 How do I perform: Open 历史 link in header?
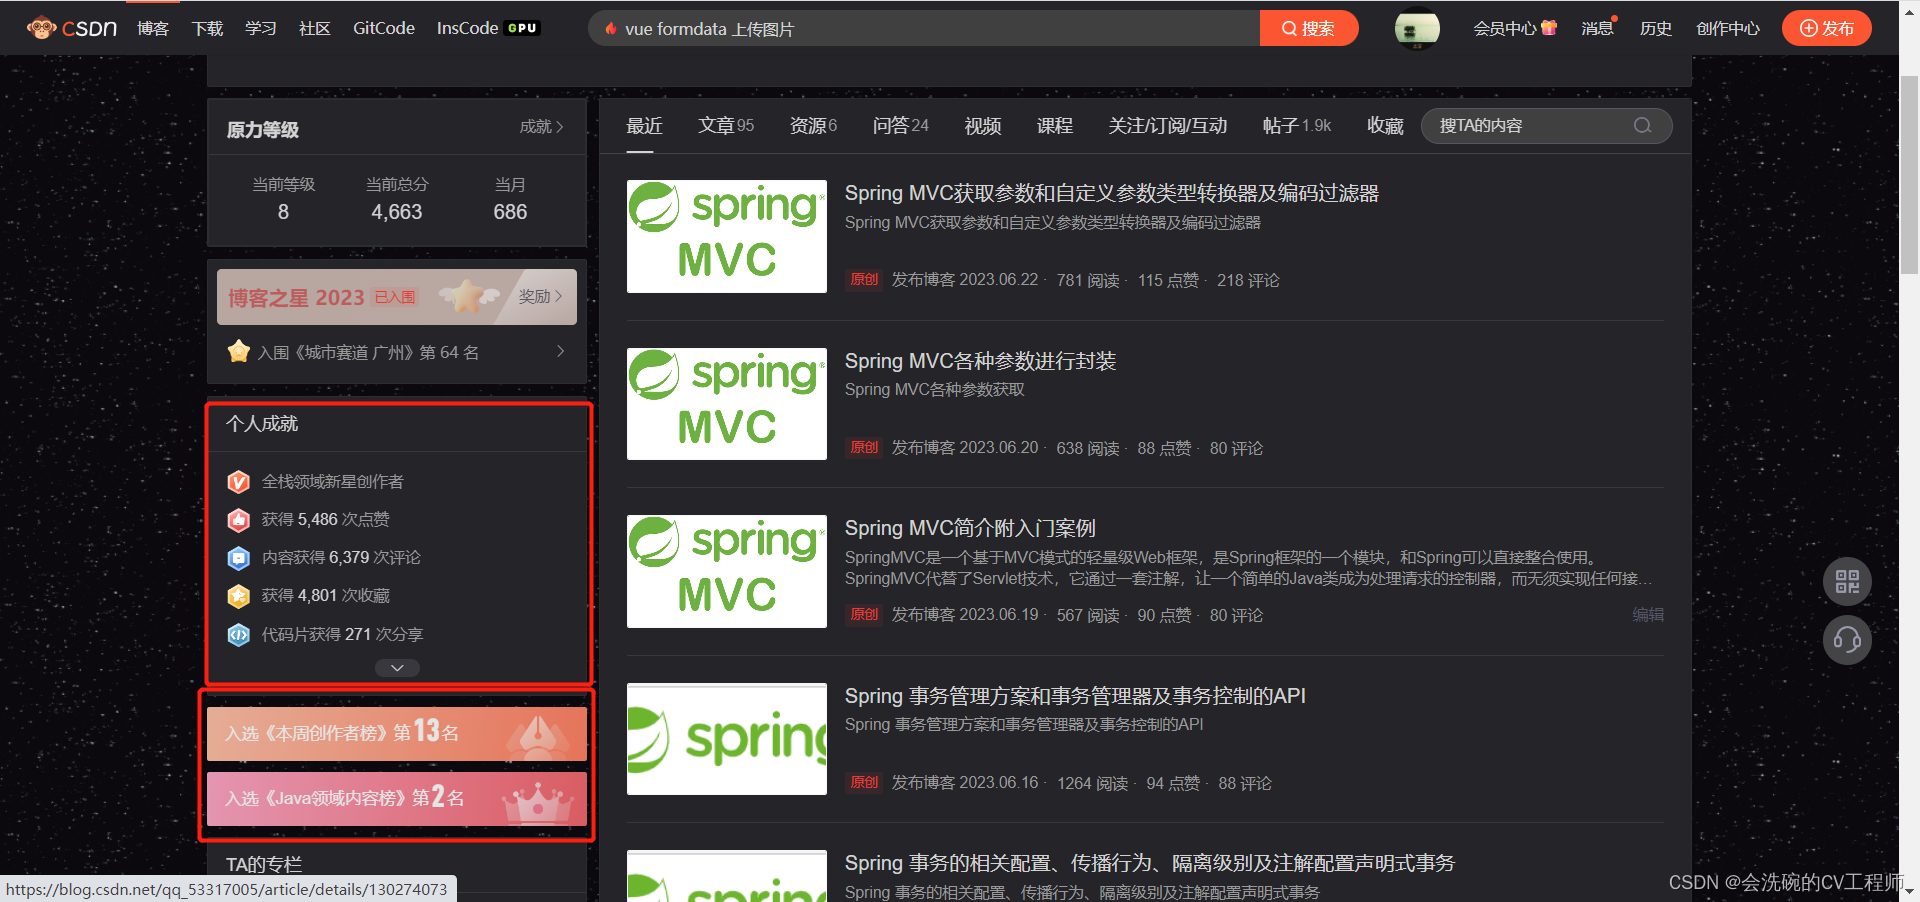(x=1656, y=28)
